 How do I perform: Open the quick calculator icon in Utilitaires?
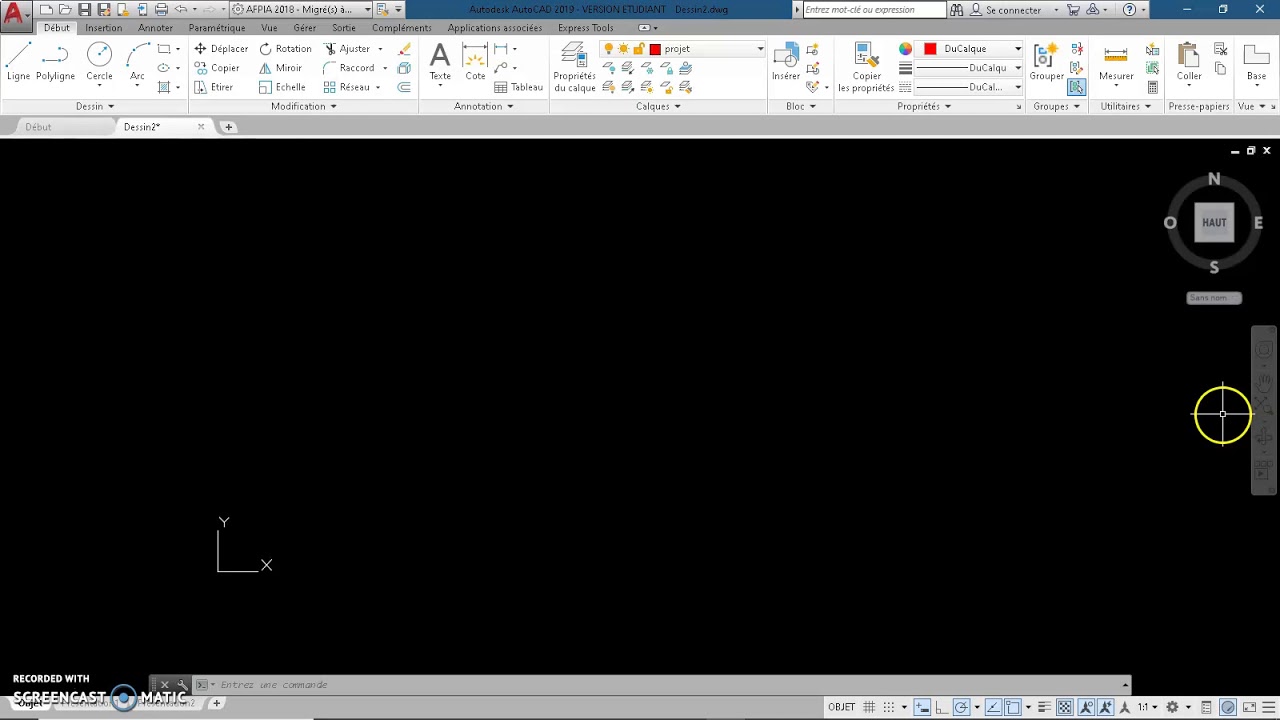tap(1152, 87)
